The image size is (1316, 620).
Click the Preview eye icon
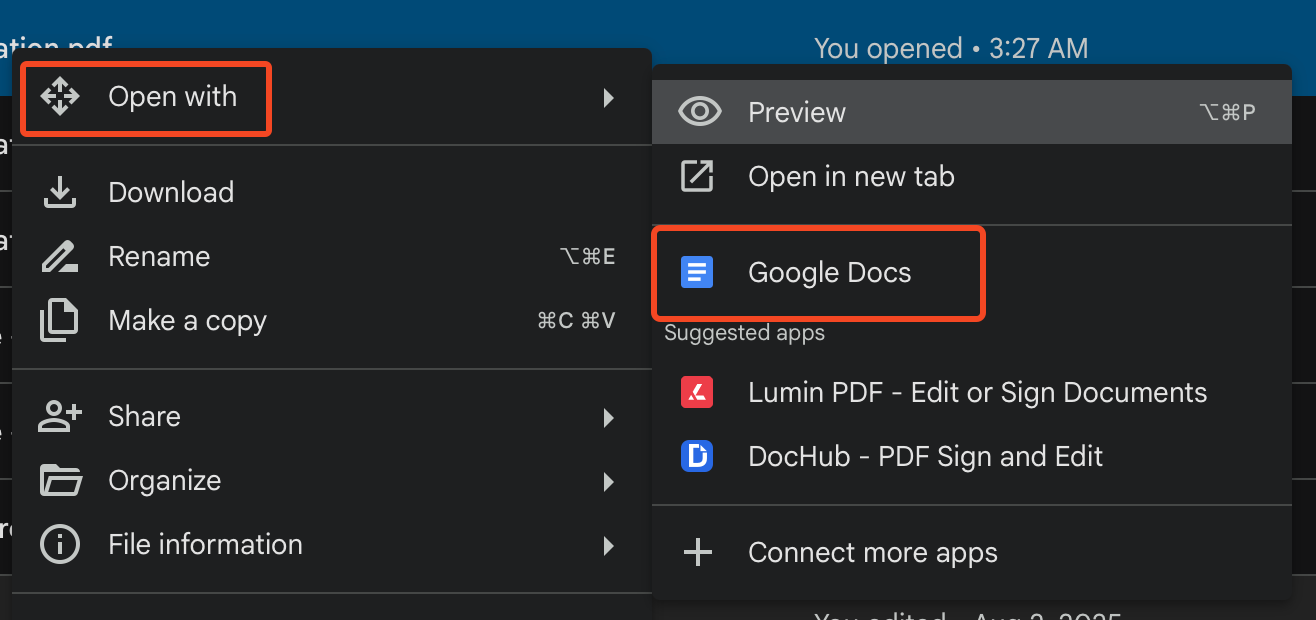pyautogui.click(x=698, y=112)
